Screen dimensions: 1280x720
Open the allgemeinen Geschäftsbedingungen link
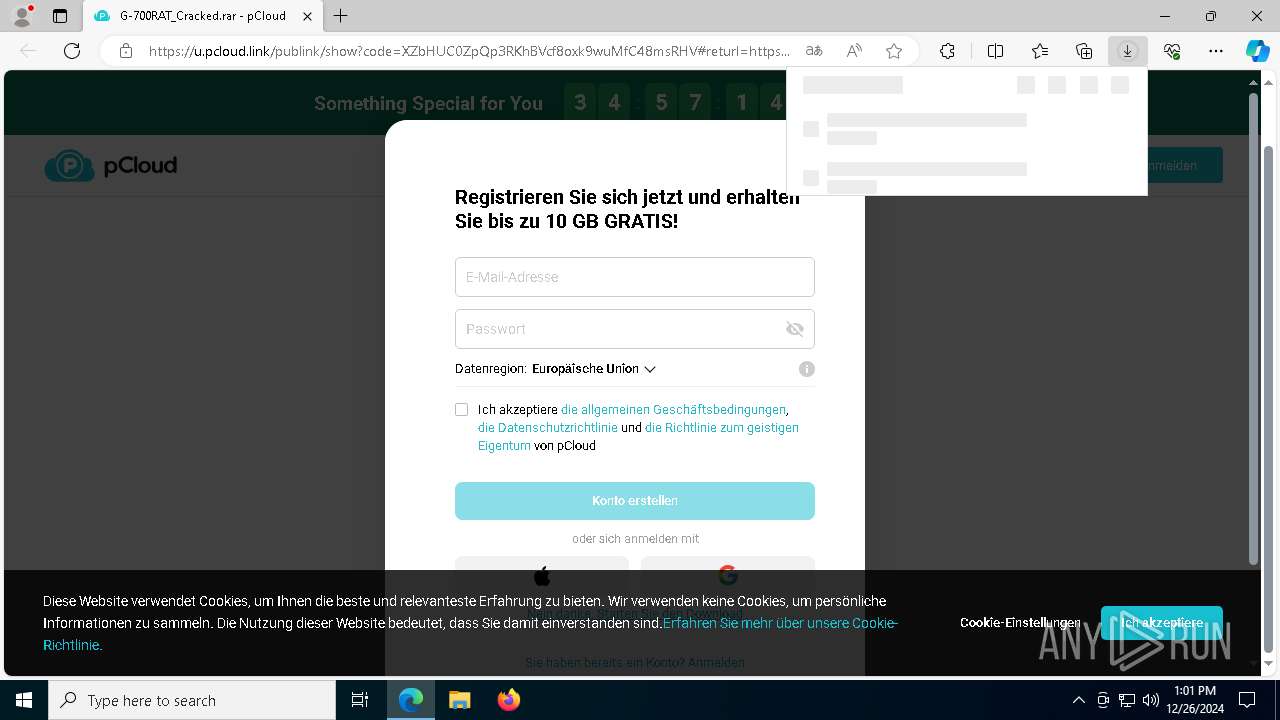673,409
